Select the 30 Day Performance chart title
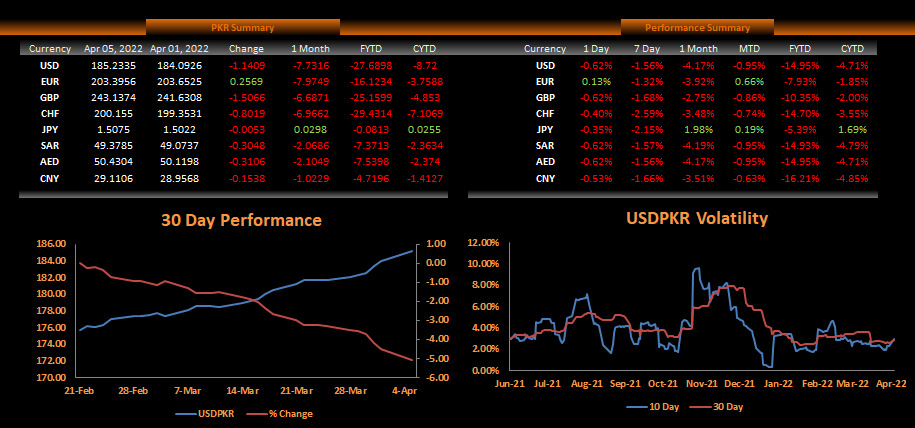Image resolution: width=915 pixels, height=428 pixels. [x=242, y=220]
